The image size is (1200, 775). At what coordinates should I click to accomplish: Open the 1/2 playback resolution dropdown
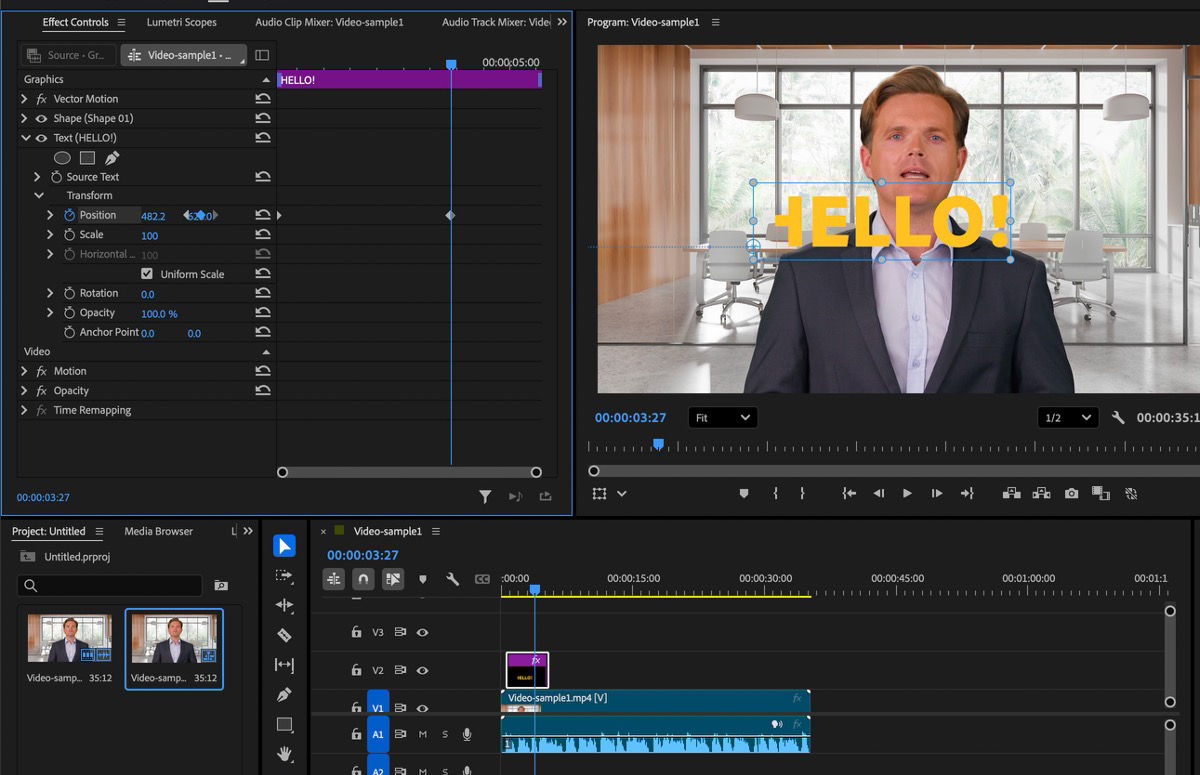1068,417
